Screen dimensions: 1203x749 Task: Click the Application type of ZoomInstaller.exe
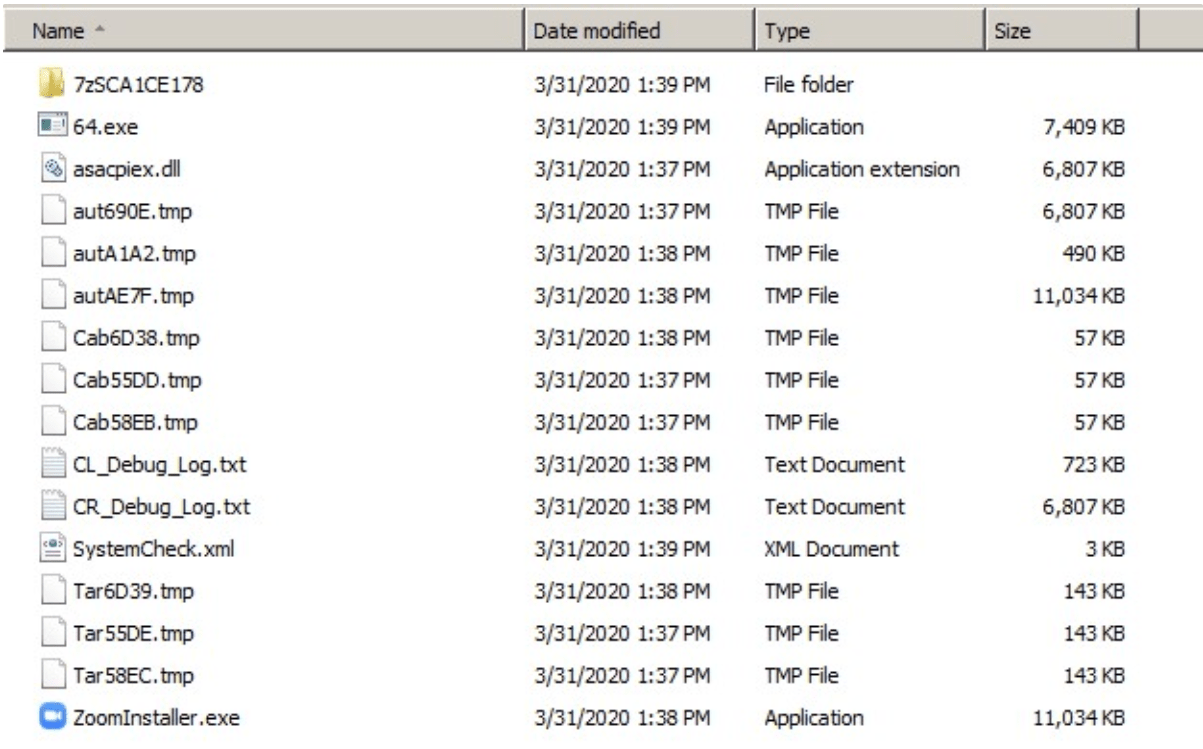pos(814,717)
